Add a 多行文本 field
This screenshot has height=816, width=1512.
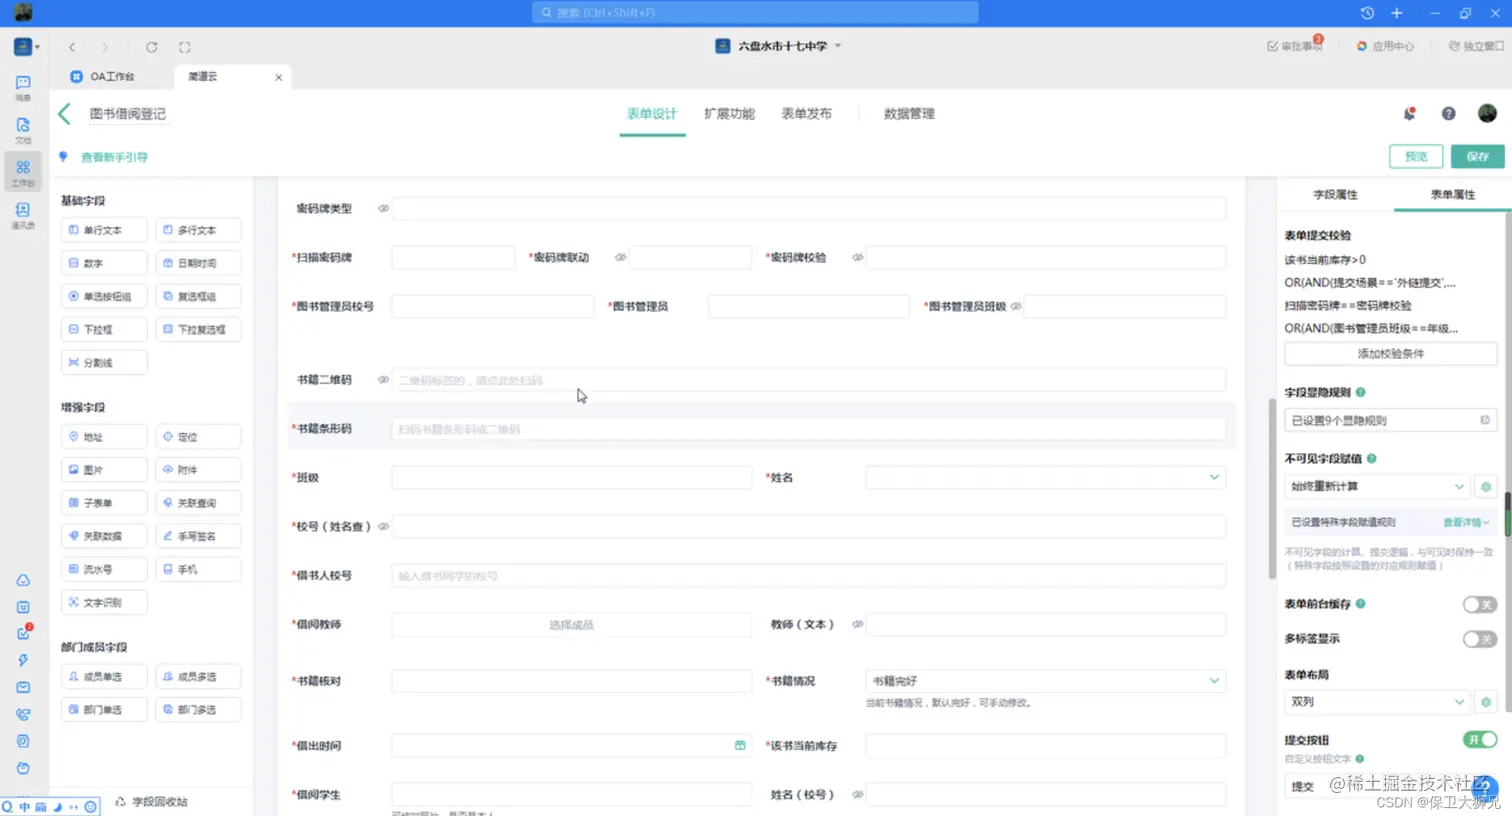pos(198,230)
